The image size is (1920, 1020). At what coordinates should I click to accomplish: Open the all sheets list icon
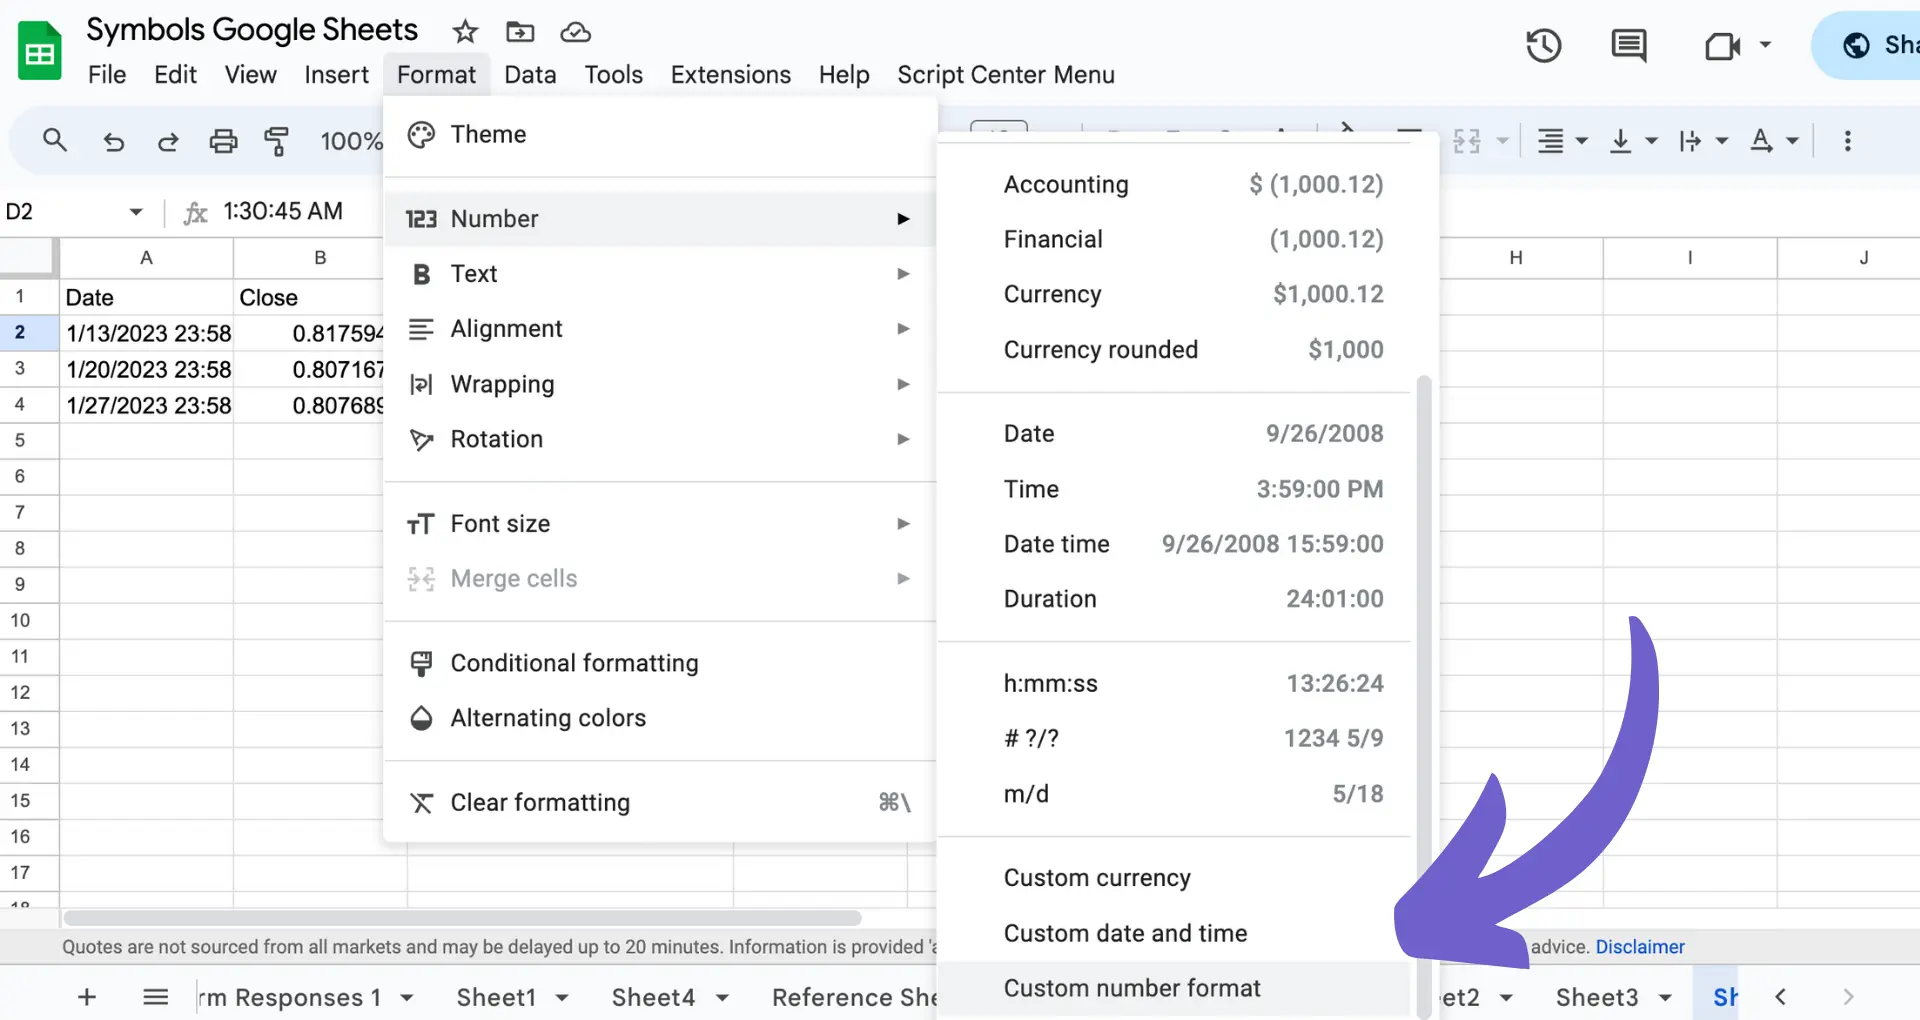coord(155,997)
